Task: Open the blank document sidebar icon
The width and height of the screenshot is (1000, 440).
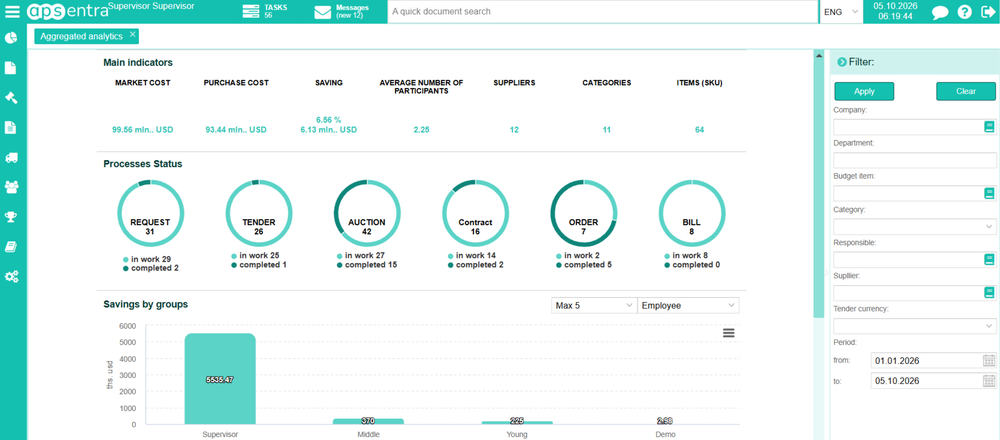Action: click(11, 68)
